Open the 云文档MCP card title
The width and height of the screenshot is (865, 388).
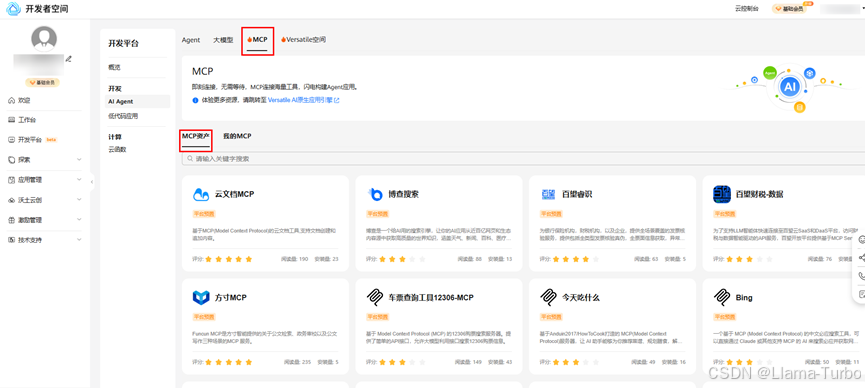[234, 194]
